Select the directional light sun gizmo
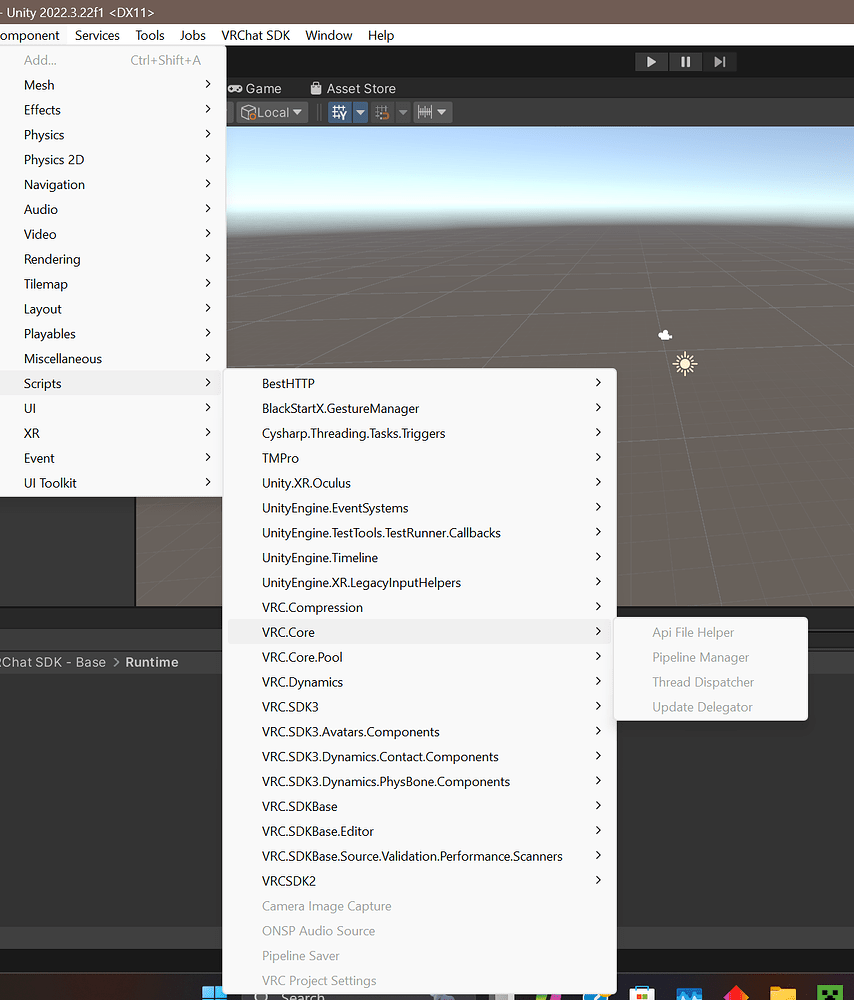The height and width of the screenshot is (1000, 854). tap(685, 364)
